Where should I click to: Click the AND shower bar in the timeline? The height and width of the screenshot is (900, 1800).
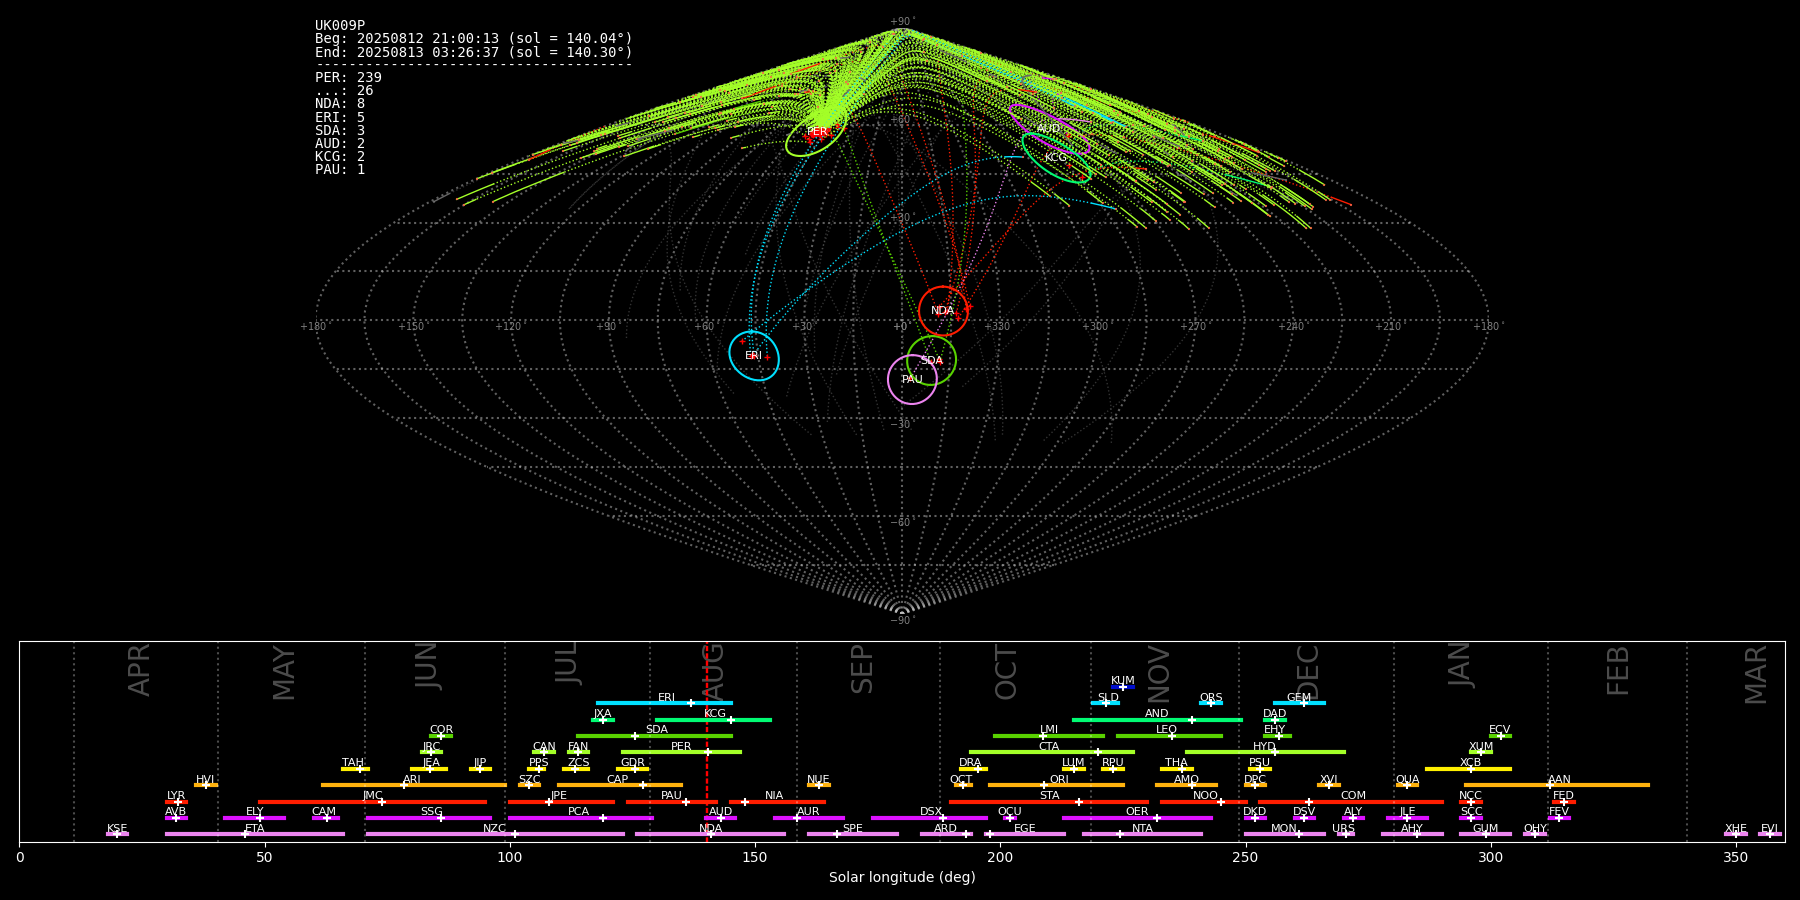pos(1157,720)
